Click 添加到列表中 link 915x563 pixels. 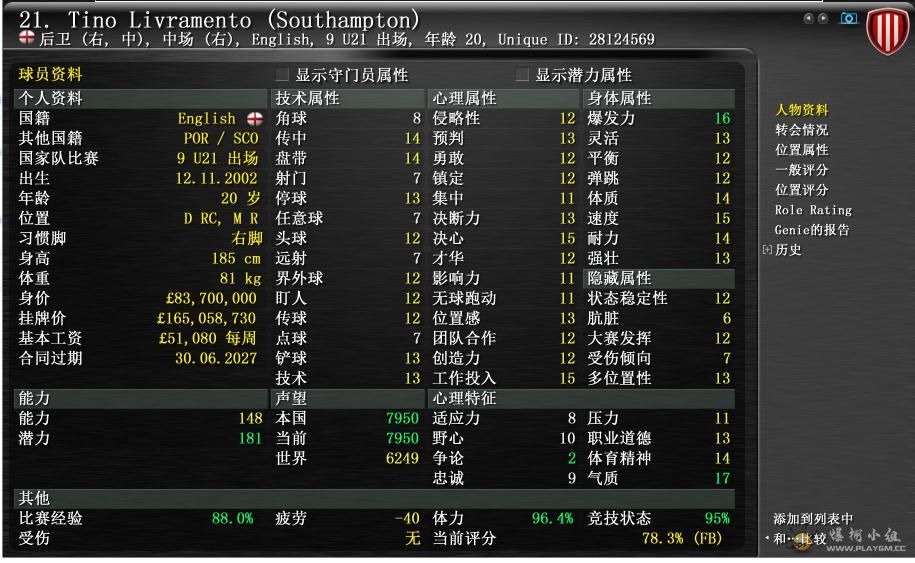(813, 519)
